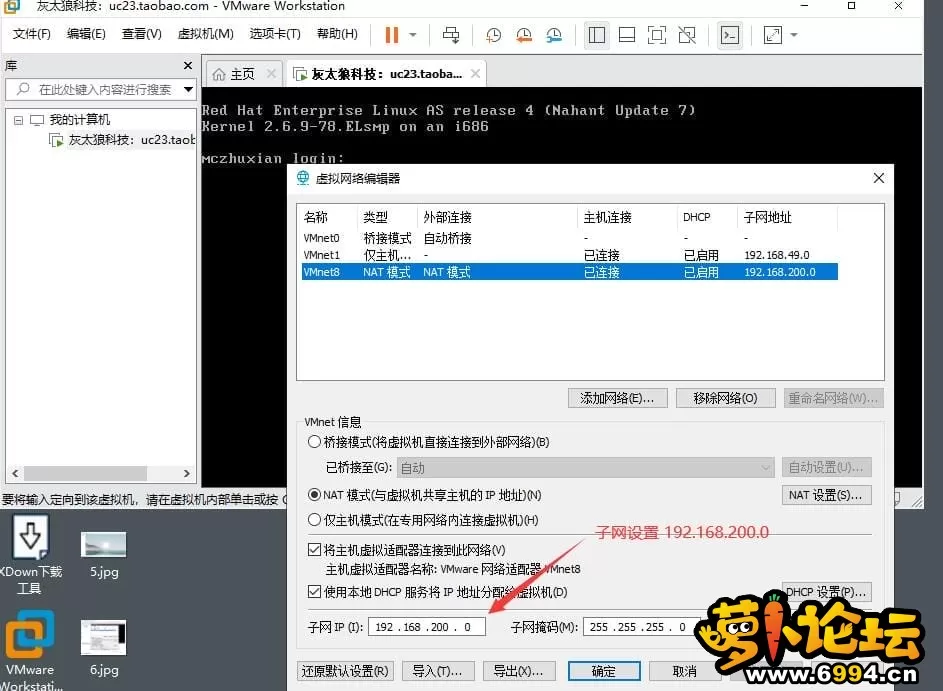Open the library search dropdown arrow
943x691 pixels.
(x=188, y=90)
